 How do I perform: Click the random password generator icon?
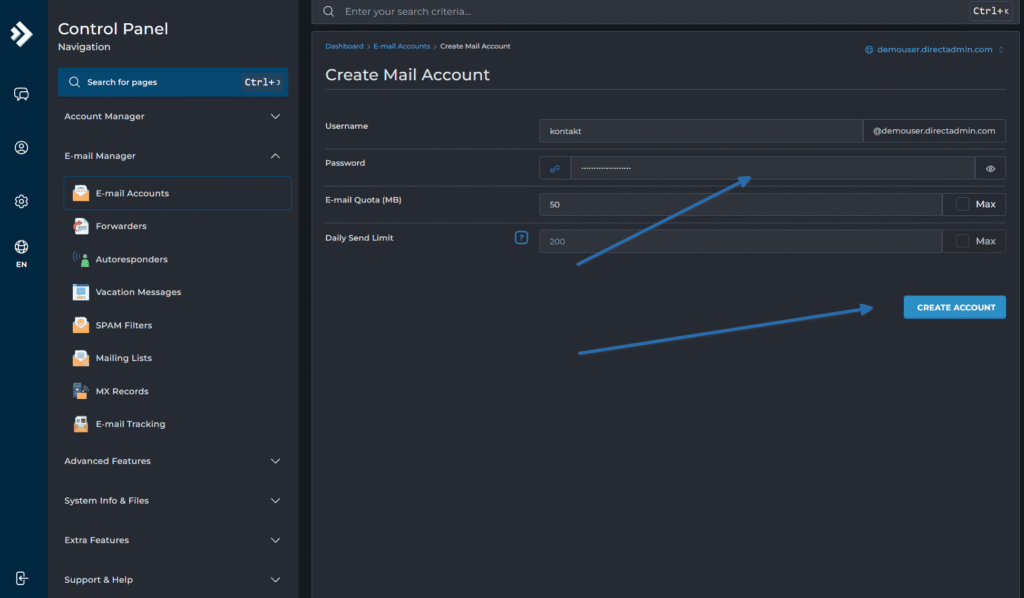(x=554, y=169)
